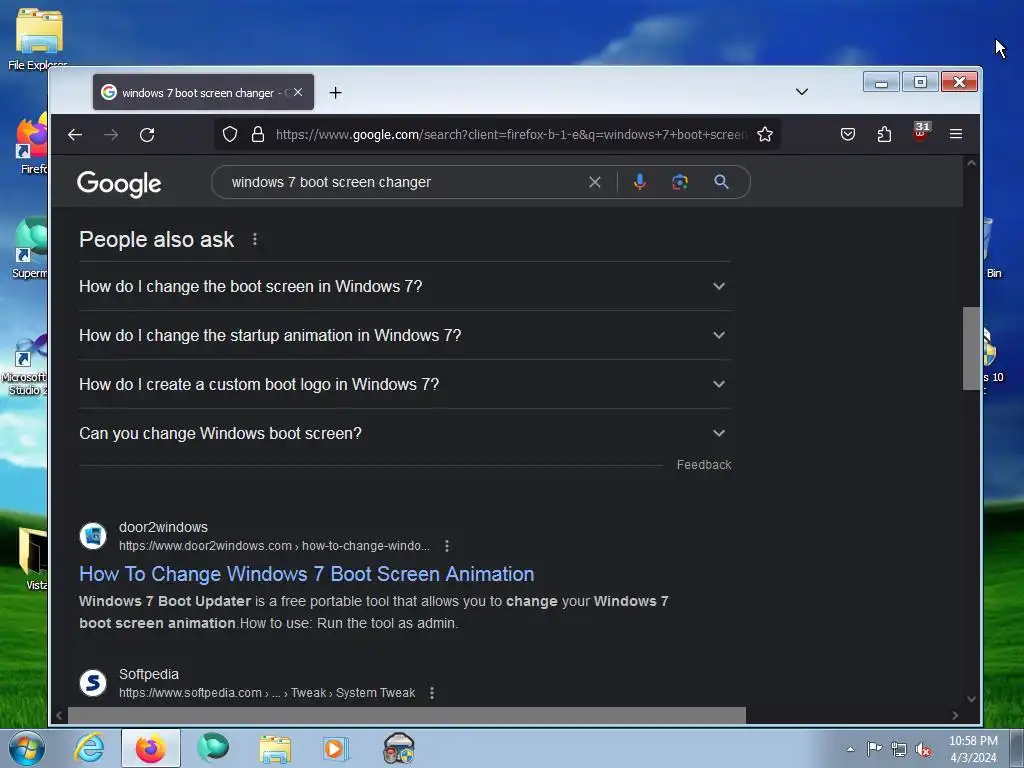Submit search with magnifier icon
Image resolution: width=1024 pixels, height=768 pixels.
(x=721, y=182)
